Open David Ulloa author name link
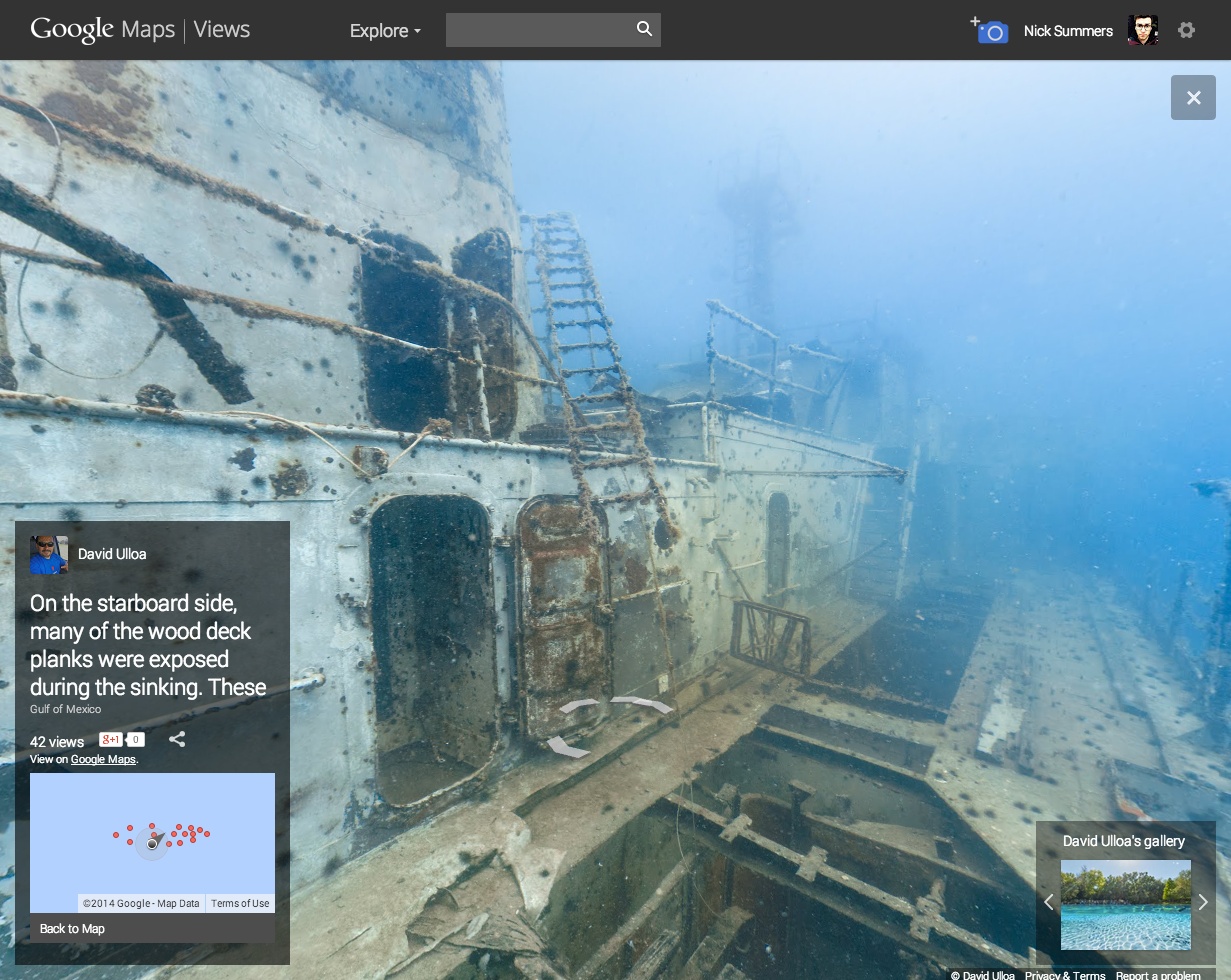The image size is (1231, 980). pyautogui.click(x=112, y=554)
